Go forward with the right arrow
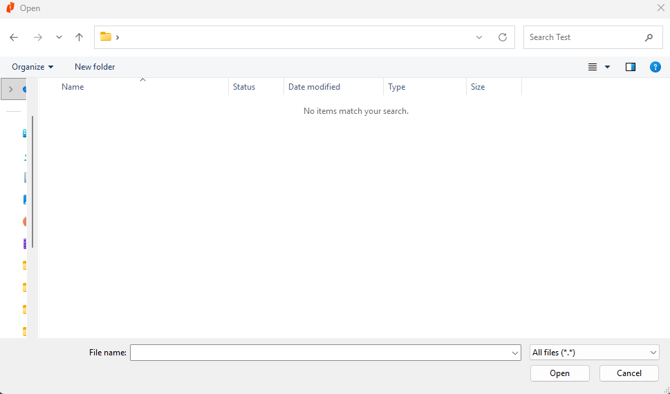670x394 pixels. click(x=38, y=38)
